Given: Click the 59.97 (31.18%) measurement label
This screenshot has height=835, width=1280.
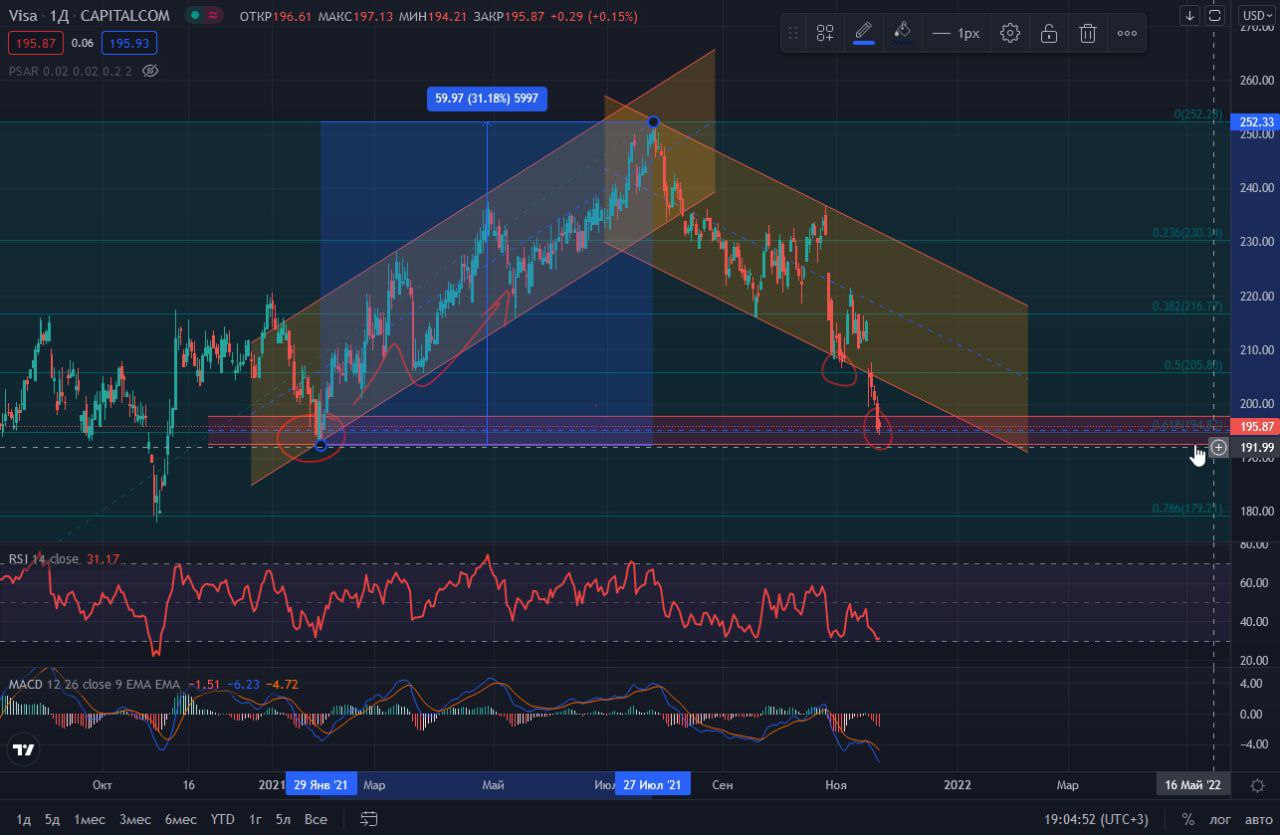Looking at the screenshot, I should click(487, 98).
